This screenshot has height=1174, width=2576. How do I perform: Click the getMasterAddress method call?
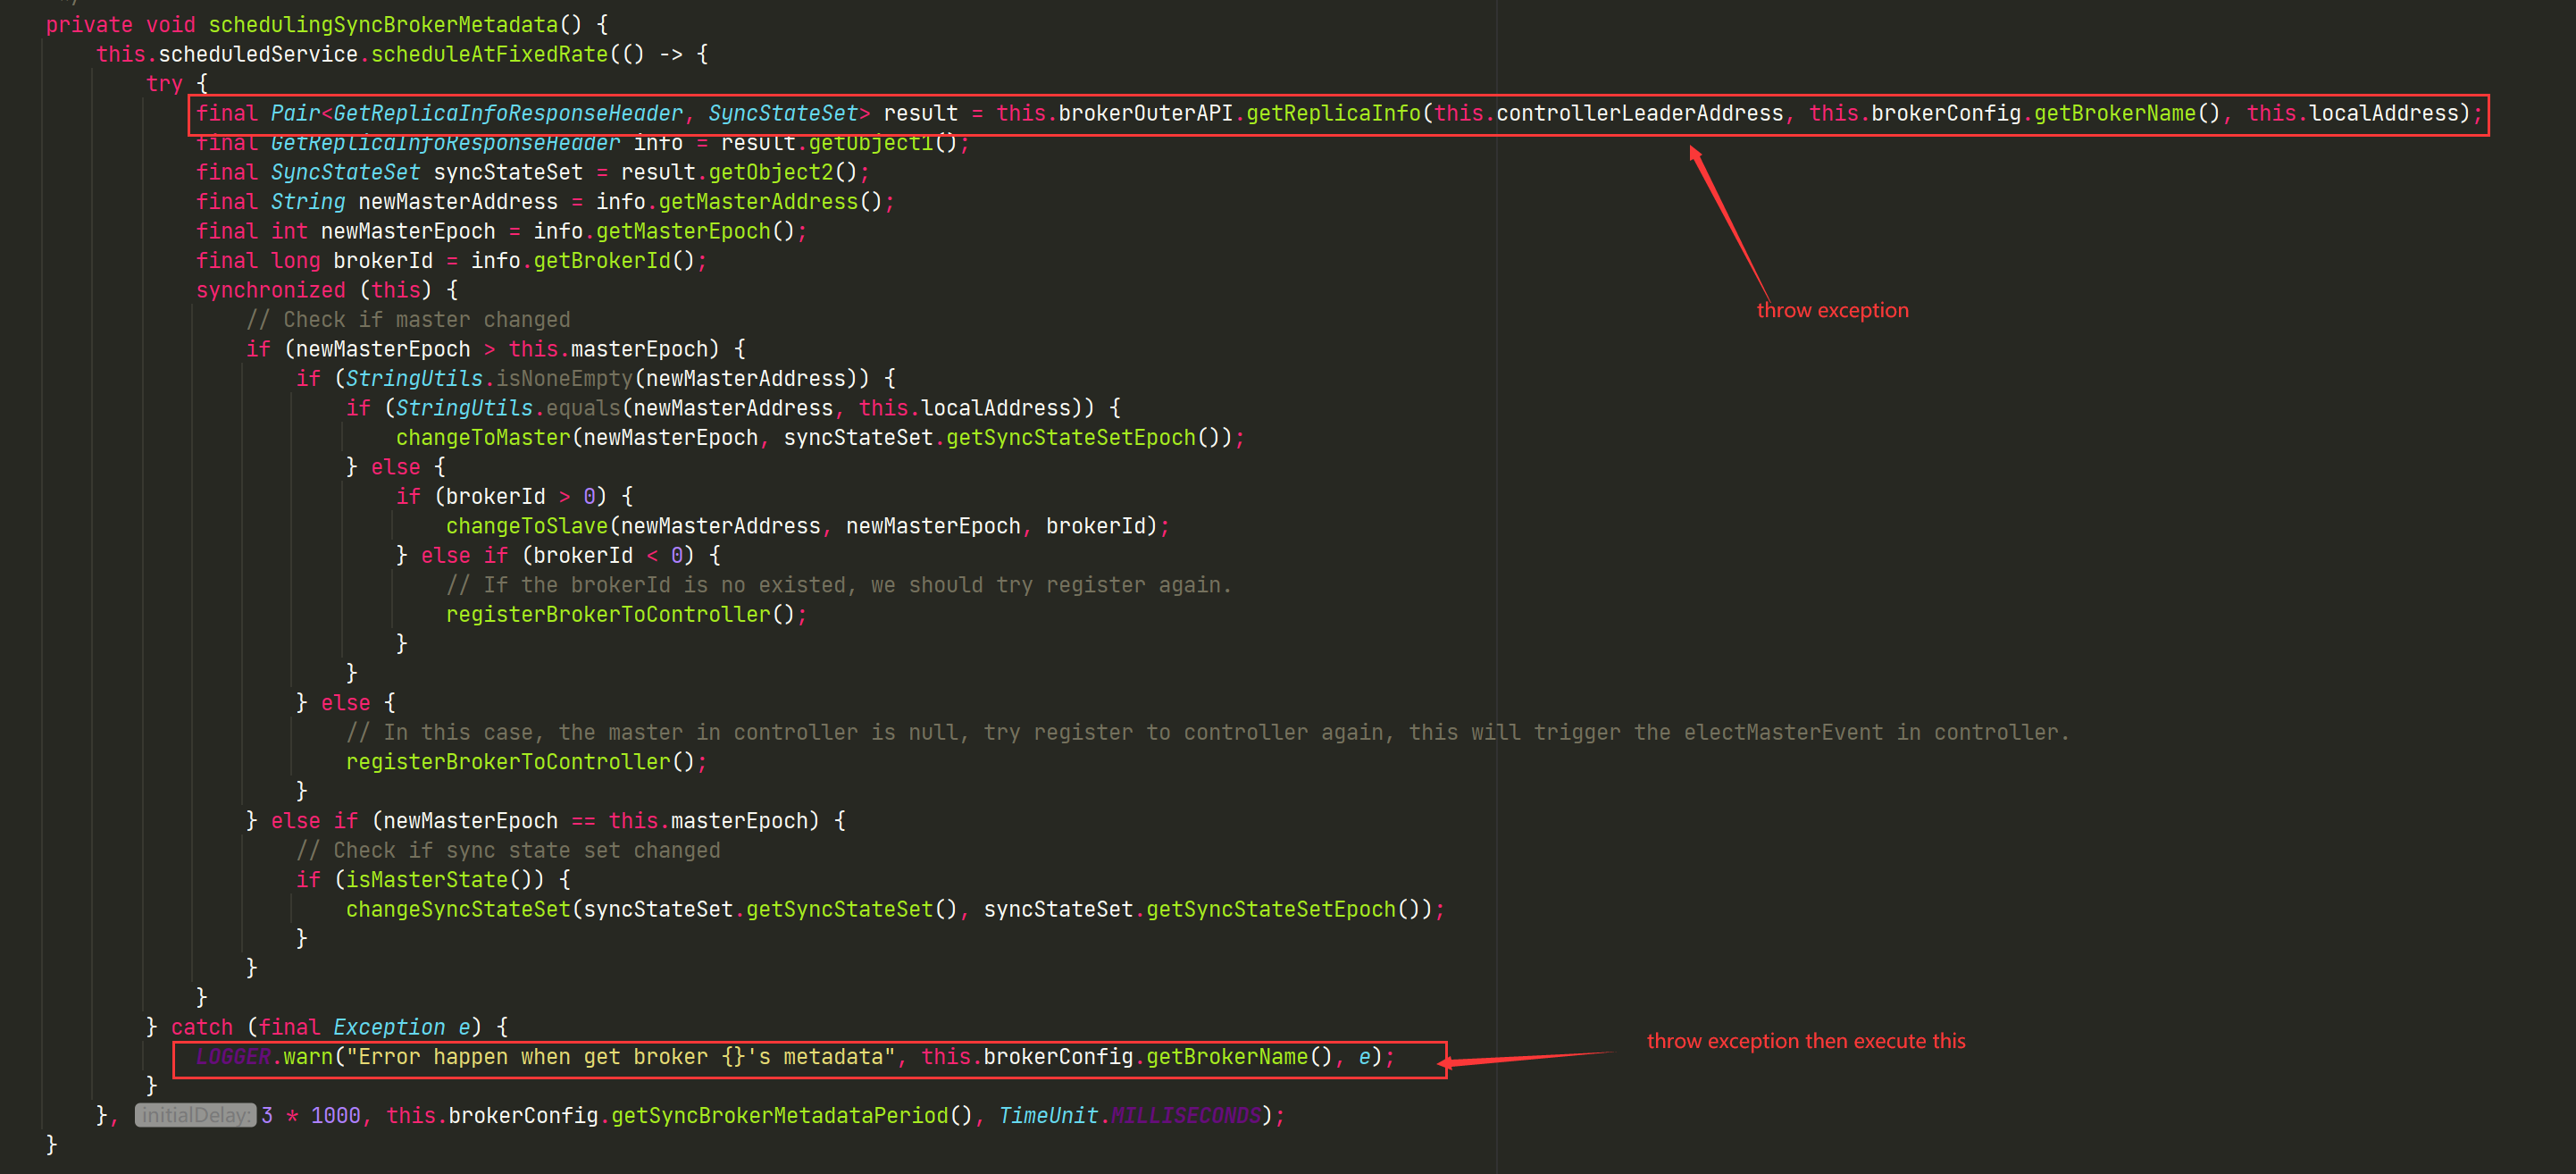point(757,202)
